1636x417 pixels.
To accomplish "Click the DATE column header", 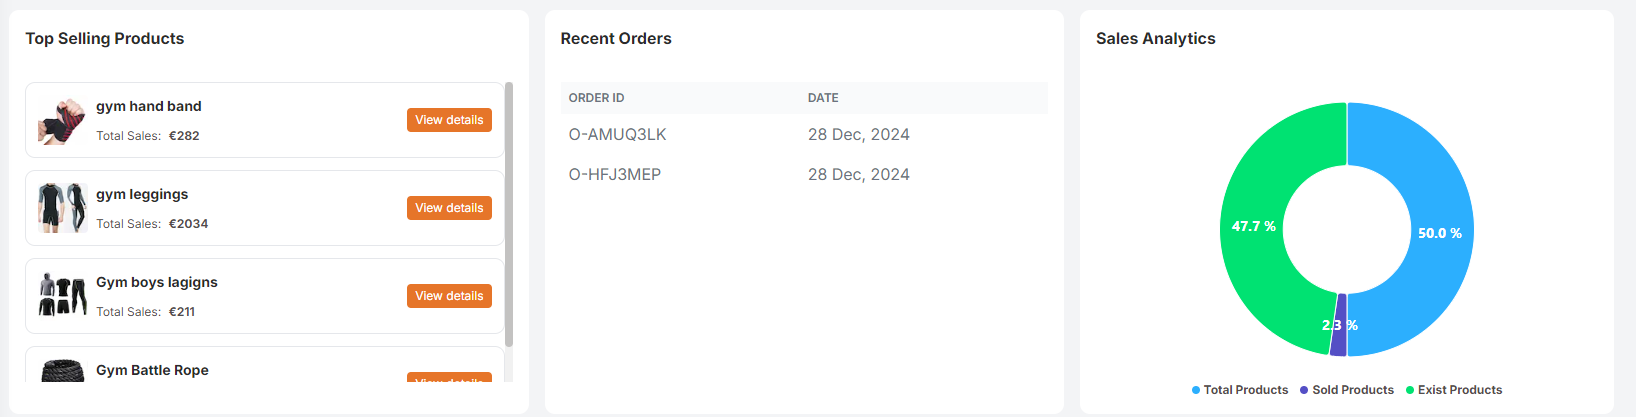I will (x=823, y=98).
